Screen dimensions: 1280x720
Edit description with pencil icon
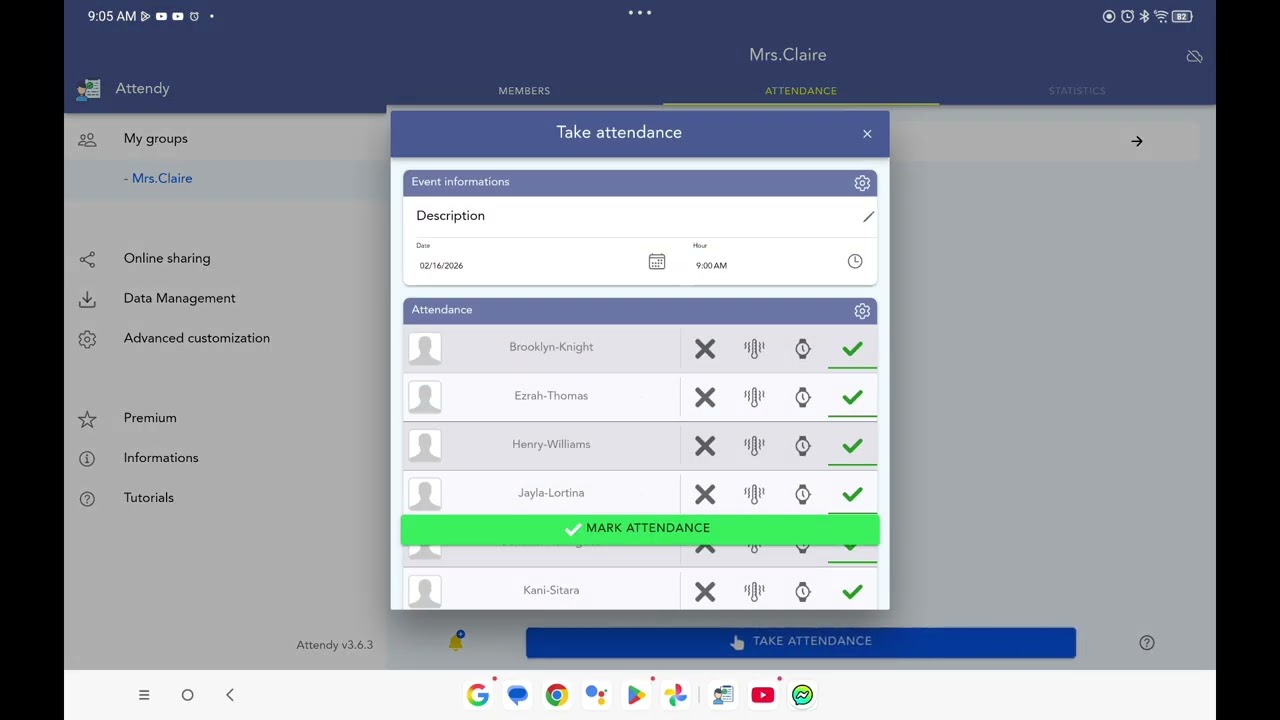pos(868,216)
